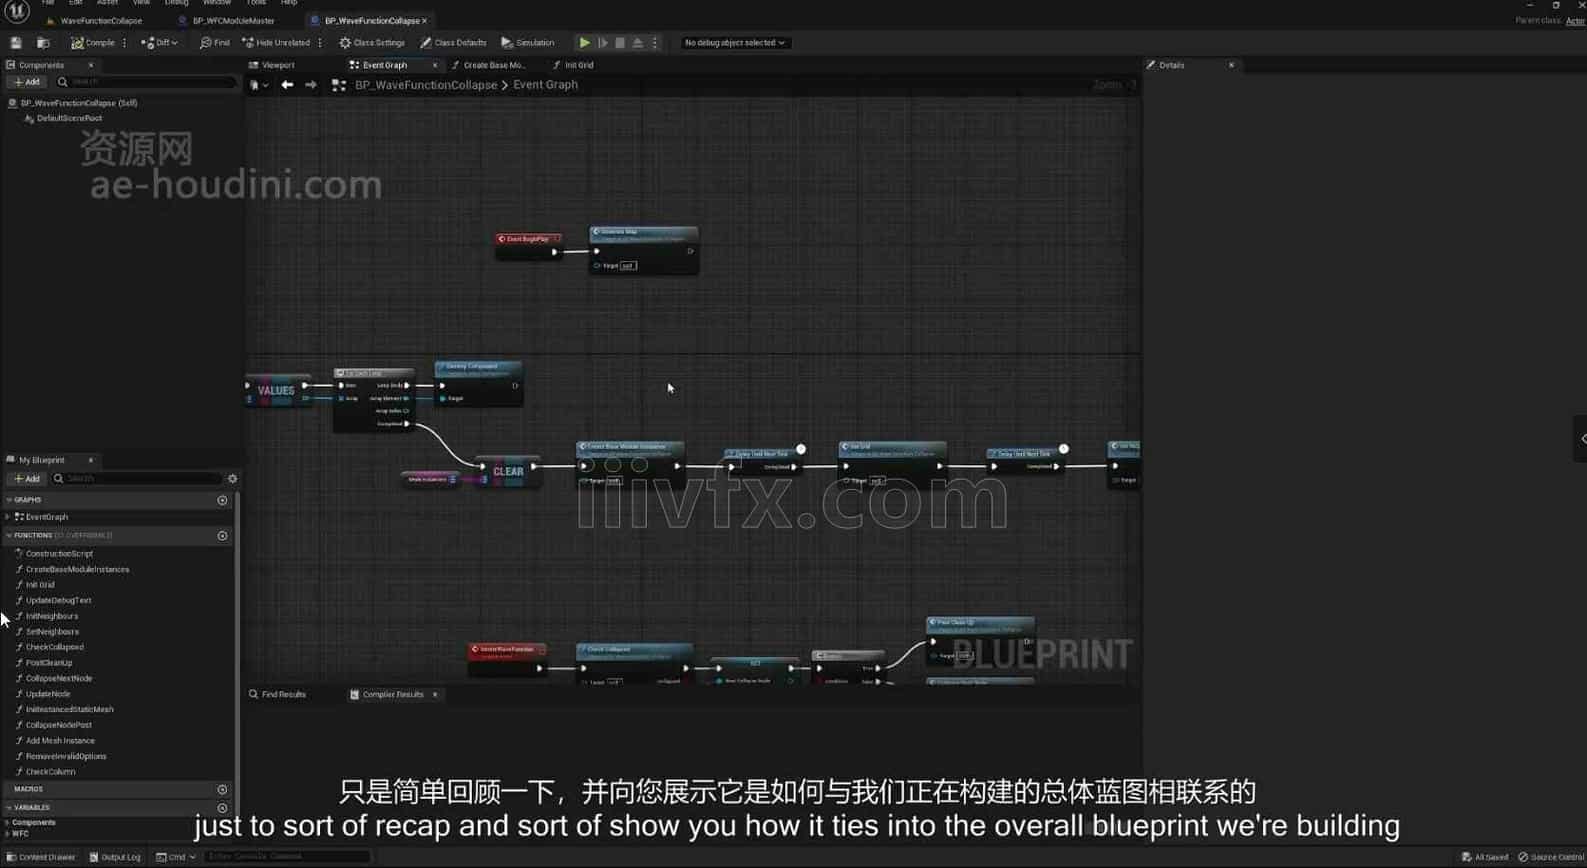Open the My Blueprint settings gear
The width and height of the screenshot is (1587, 868).
[x=232, y=479]
